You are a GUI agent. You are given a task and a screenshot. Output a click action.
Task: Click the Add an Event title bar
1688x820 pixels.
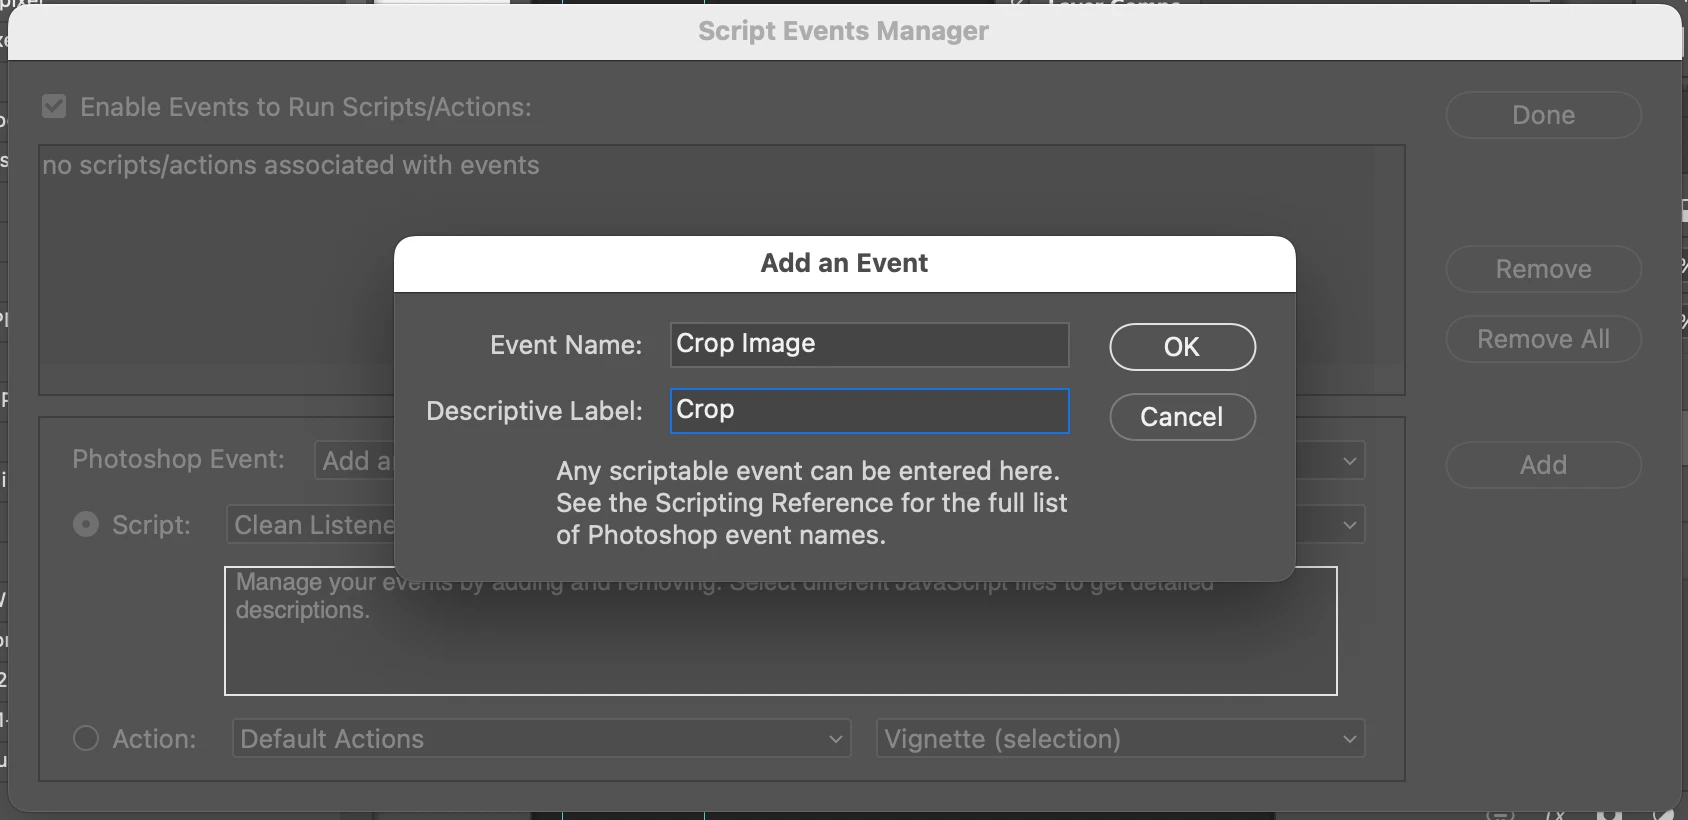click(844, 263)
